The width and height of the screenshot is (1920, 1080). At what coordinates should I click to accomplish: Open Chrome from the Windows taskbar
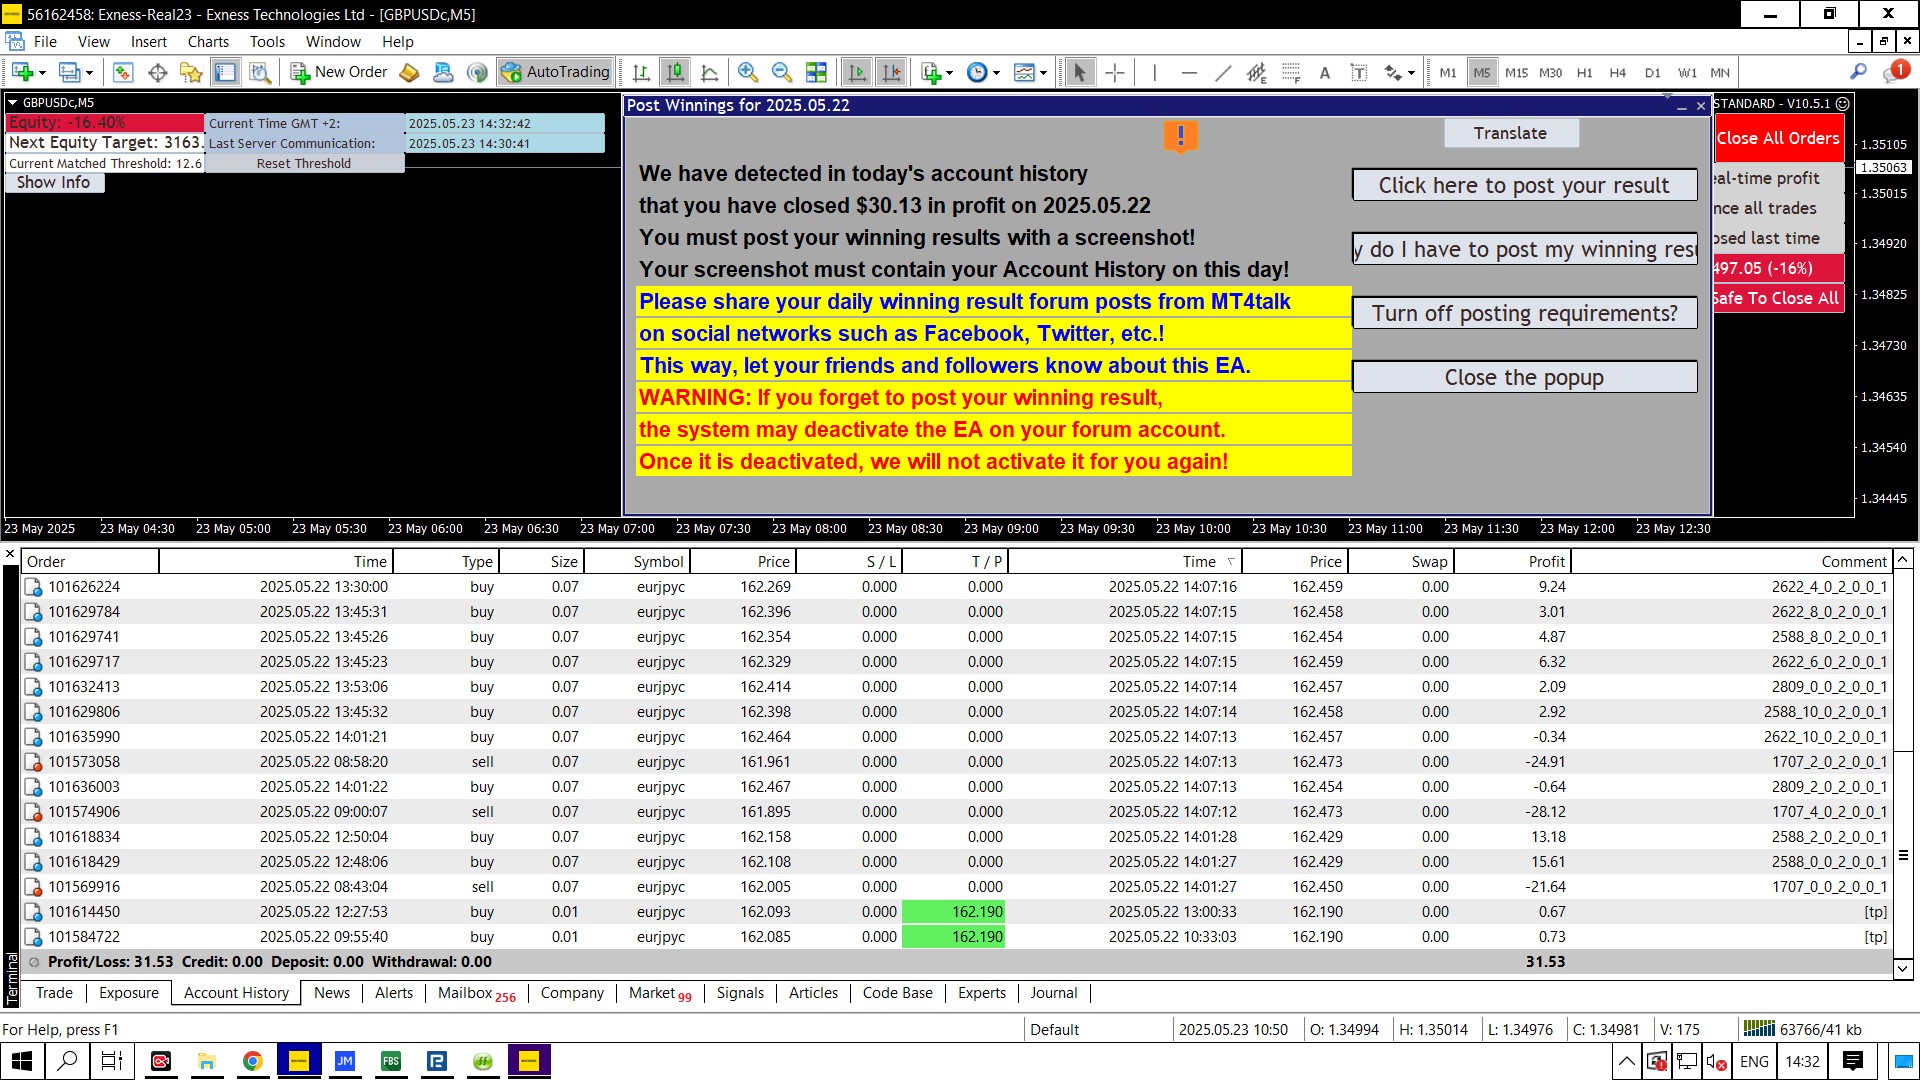click(253, 1061)
